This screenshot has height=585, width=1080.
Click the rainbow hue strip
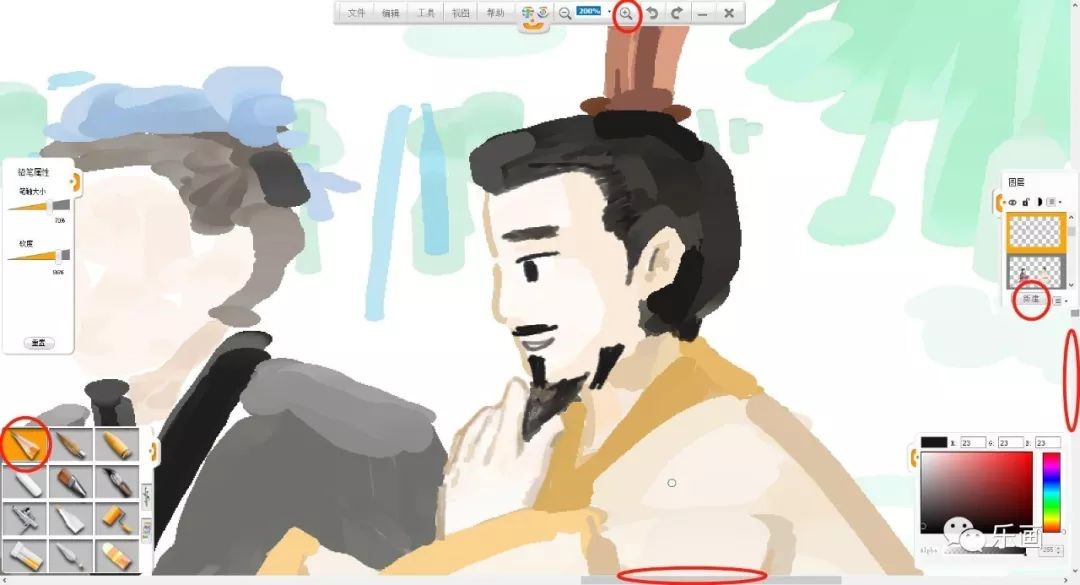tap(1051, 490)
